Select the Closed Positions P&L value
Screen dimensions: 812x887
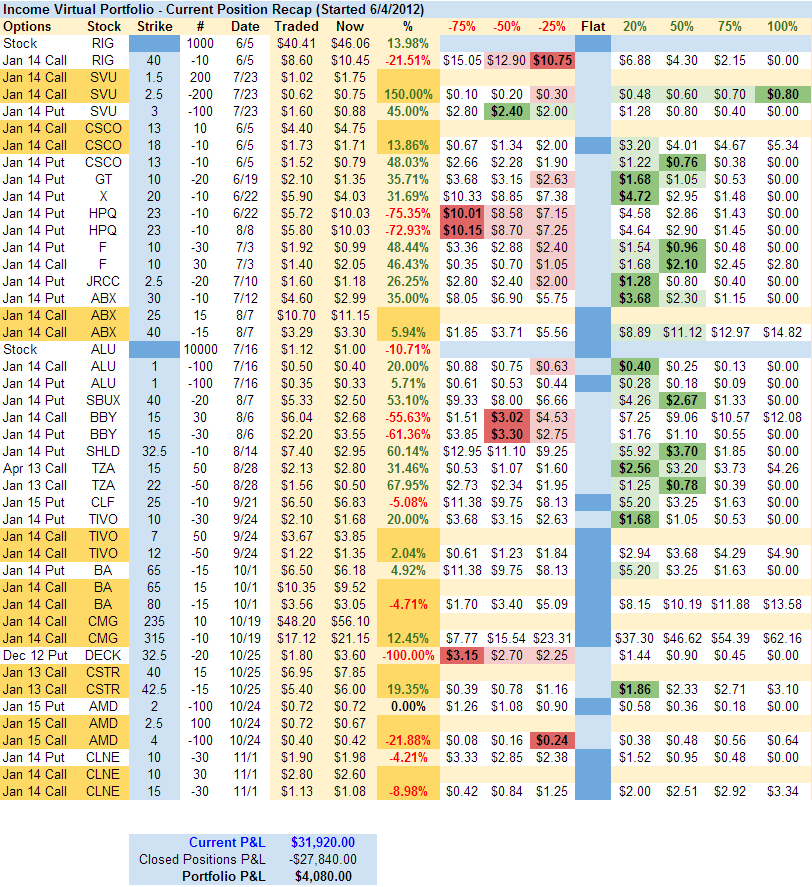[x=323, y=859]
